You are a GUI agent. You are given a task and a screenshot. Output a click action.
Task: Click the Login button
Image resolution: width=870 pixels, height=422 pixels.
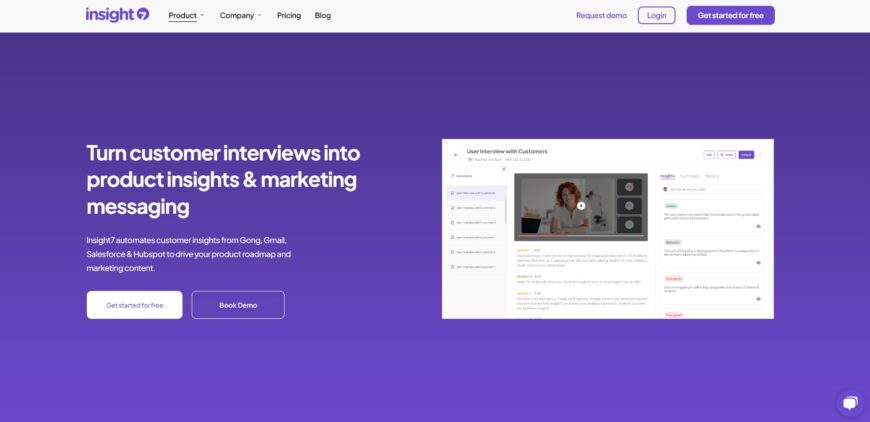click(656, 16)
